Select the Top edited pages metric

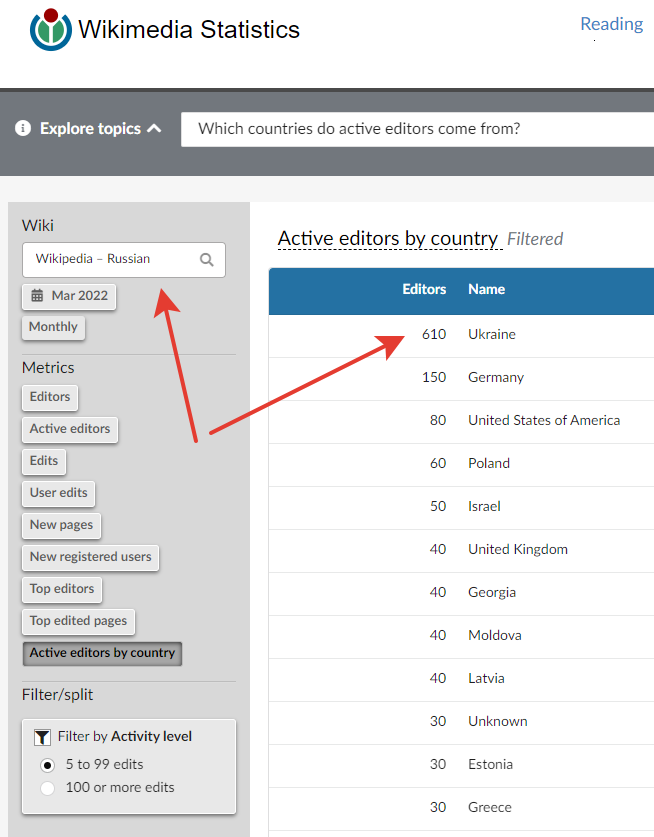click(78, 621)
